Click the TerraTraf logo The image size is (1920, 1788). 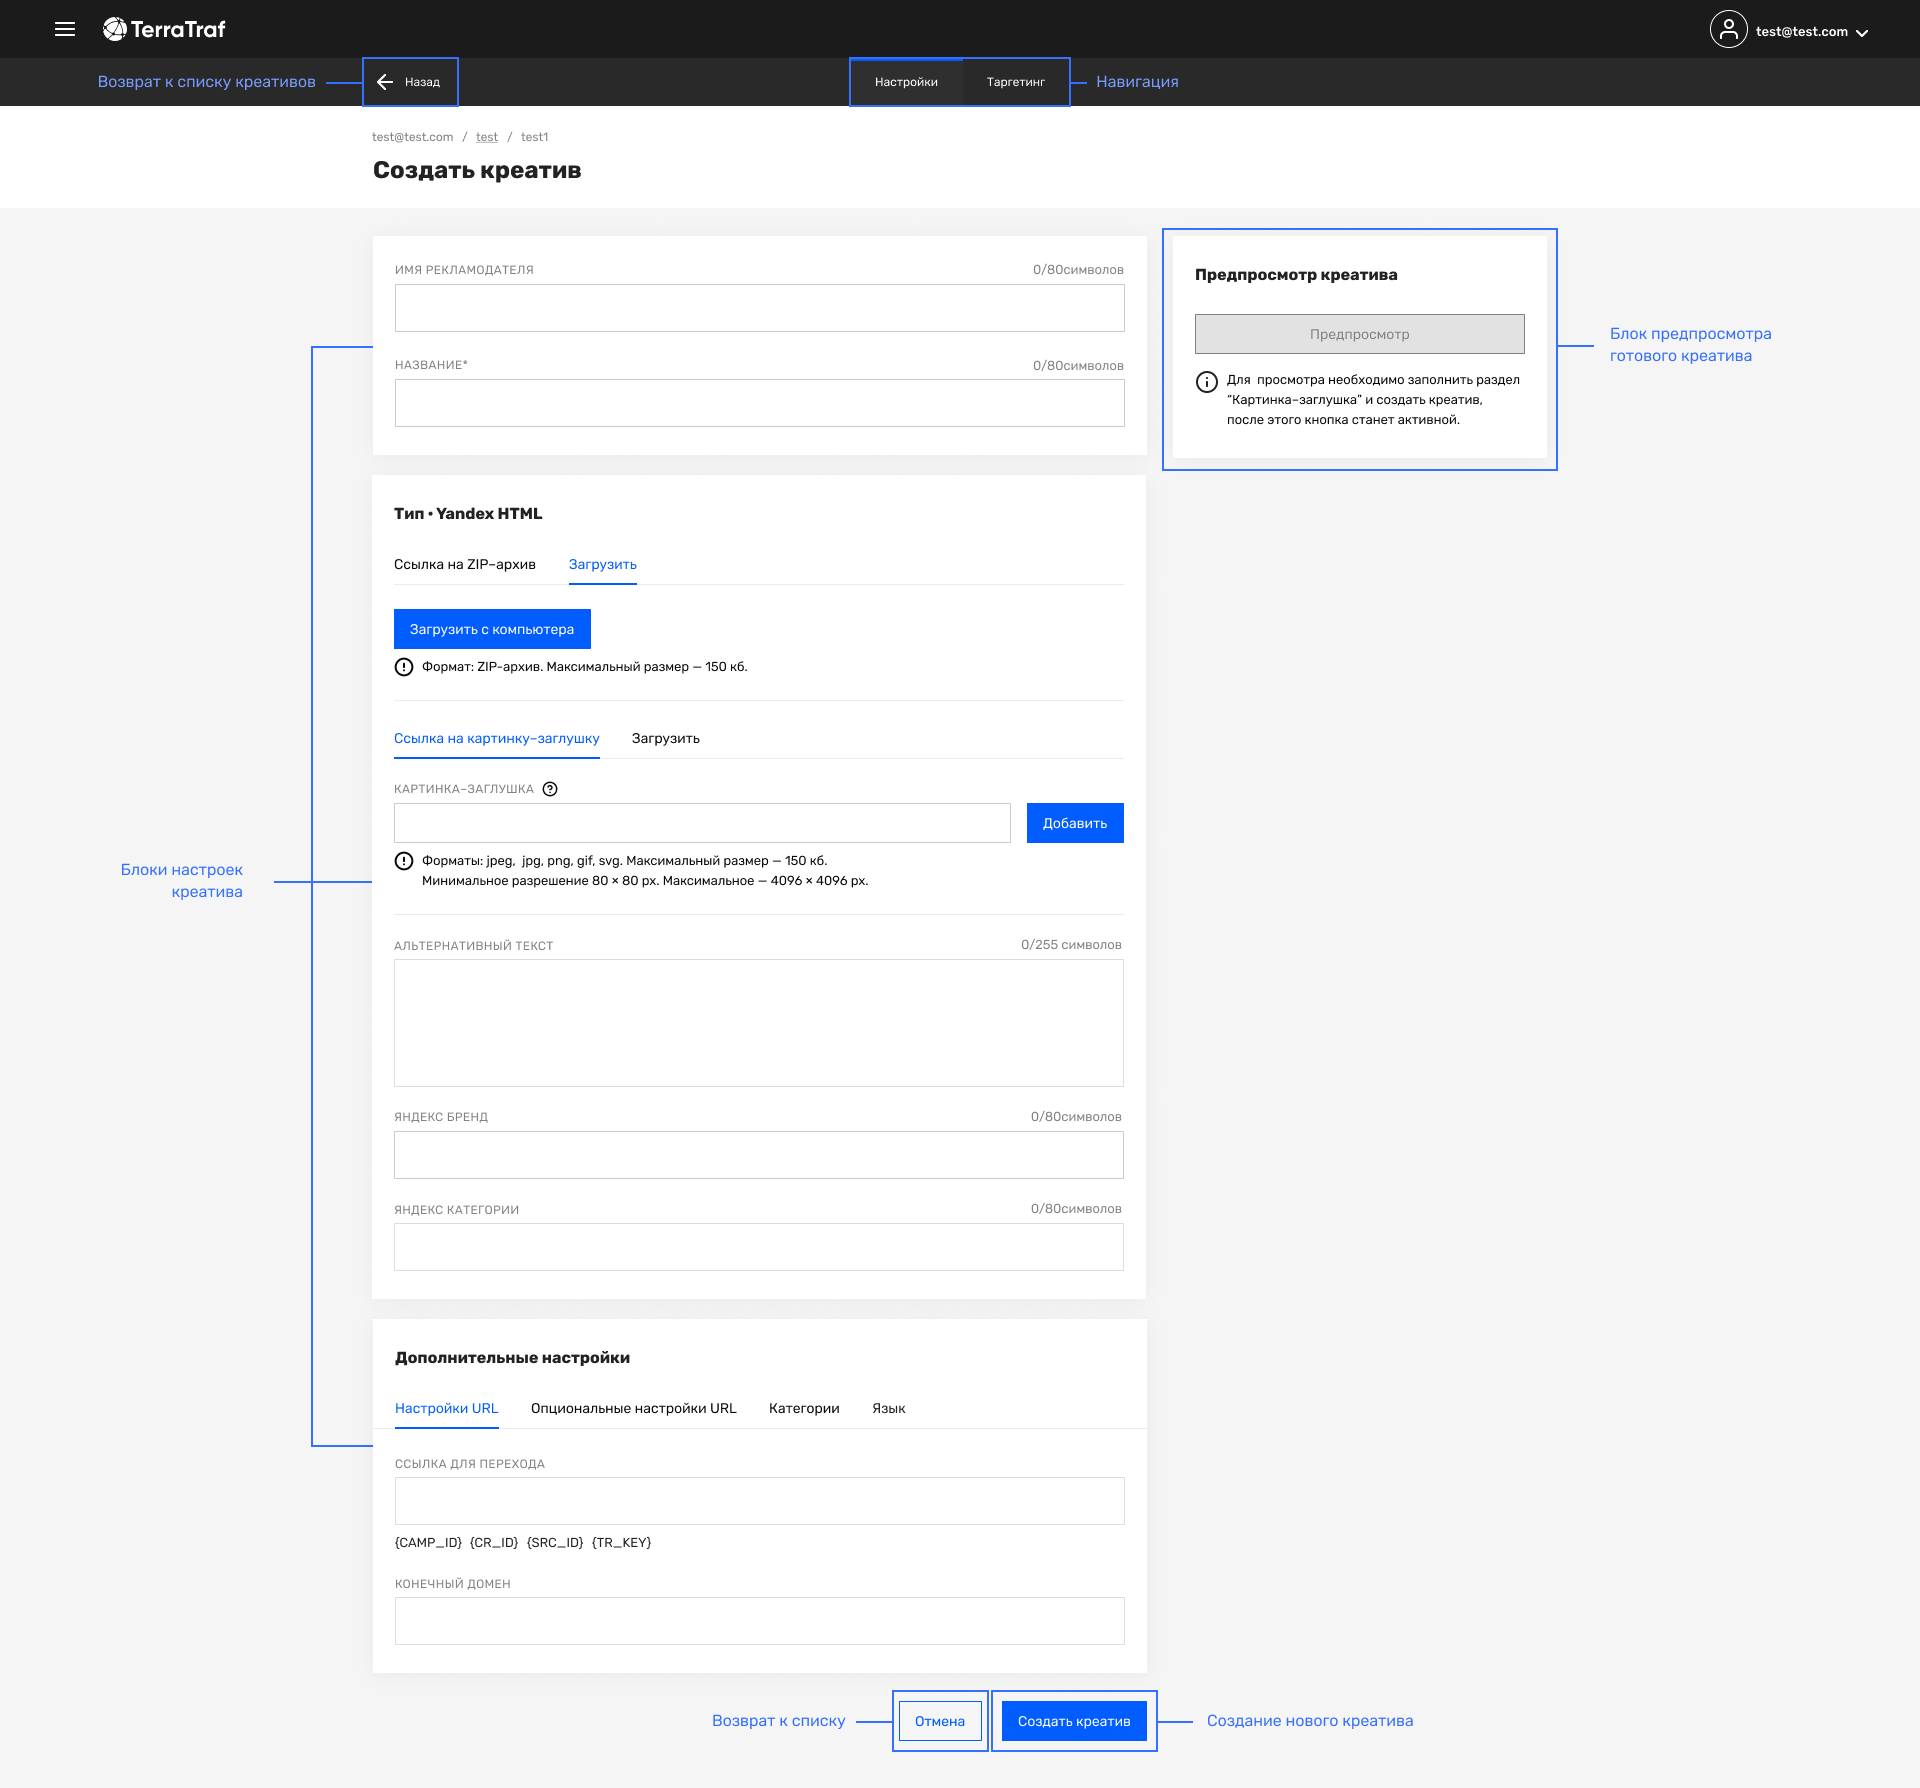(164, 29)
